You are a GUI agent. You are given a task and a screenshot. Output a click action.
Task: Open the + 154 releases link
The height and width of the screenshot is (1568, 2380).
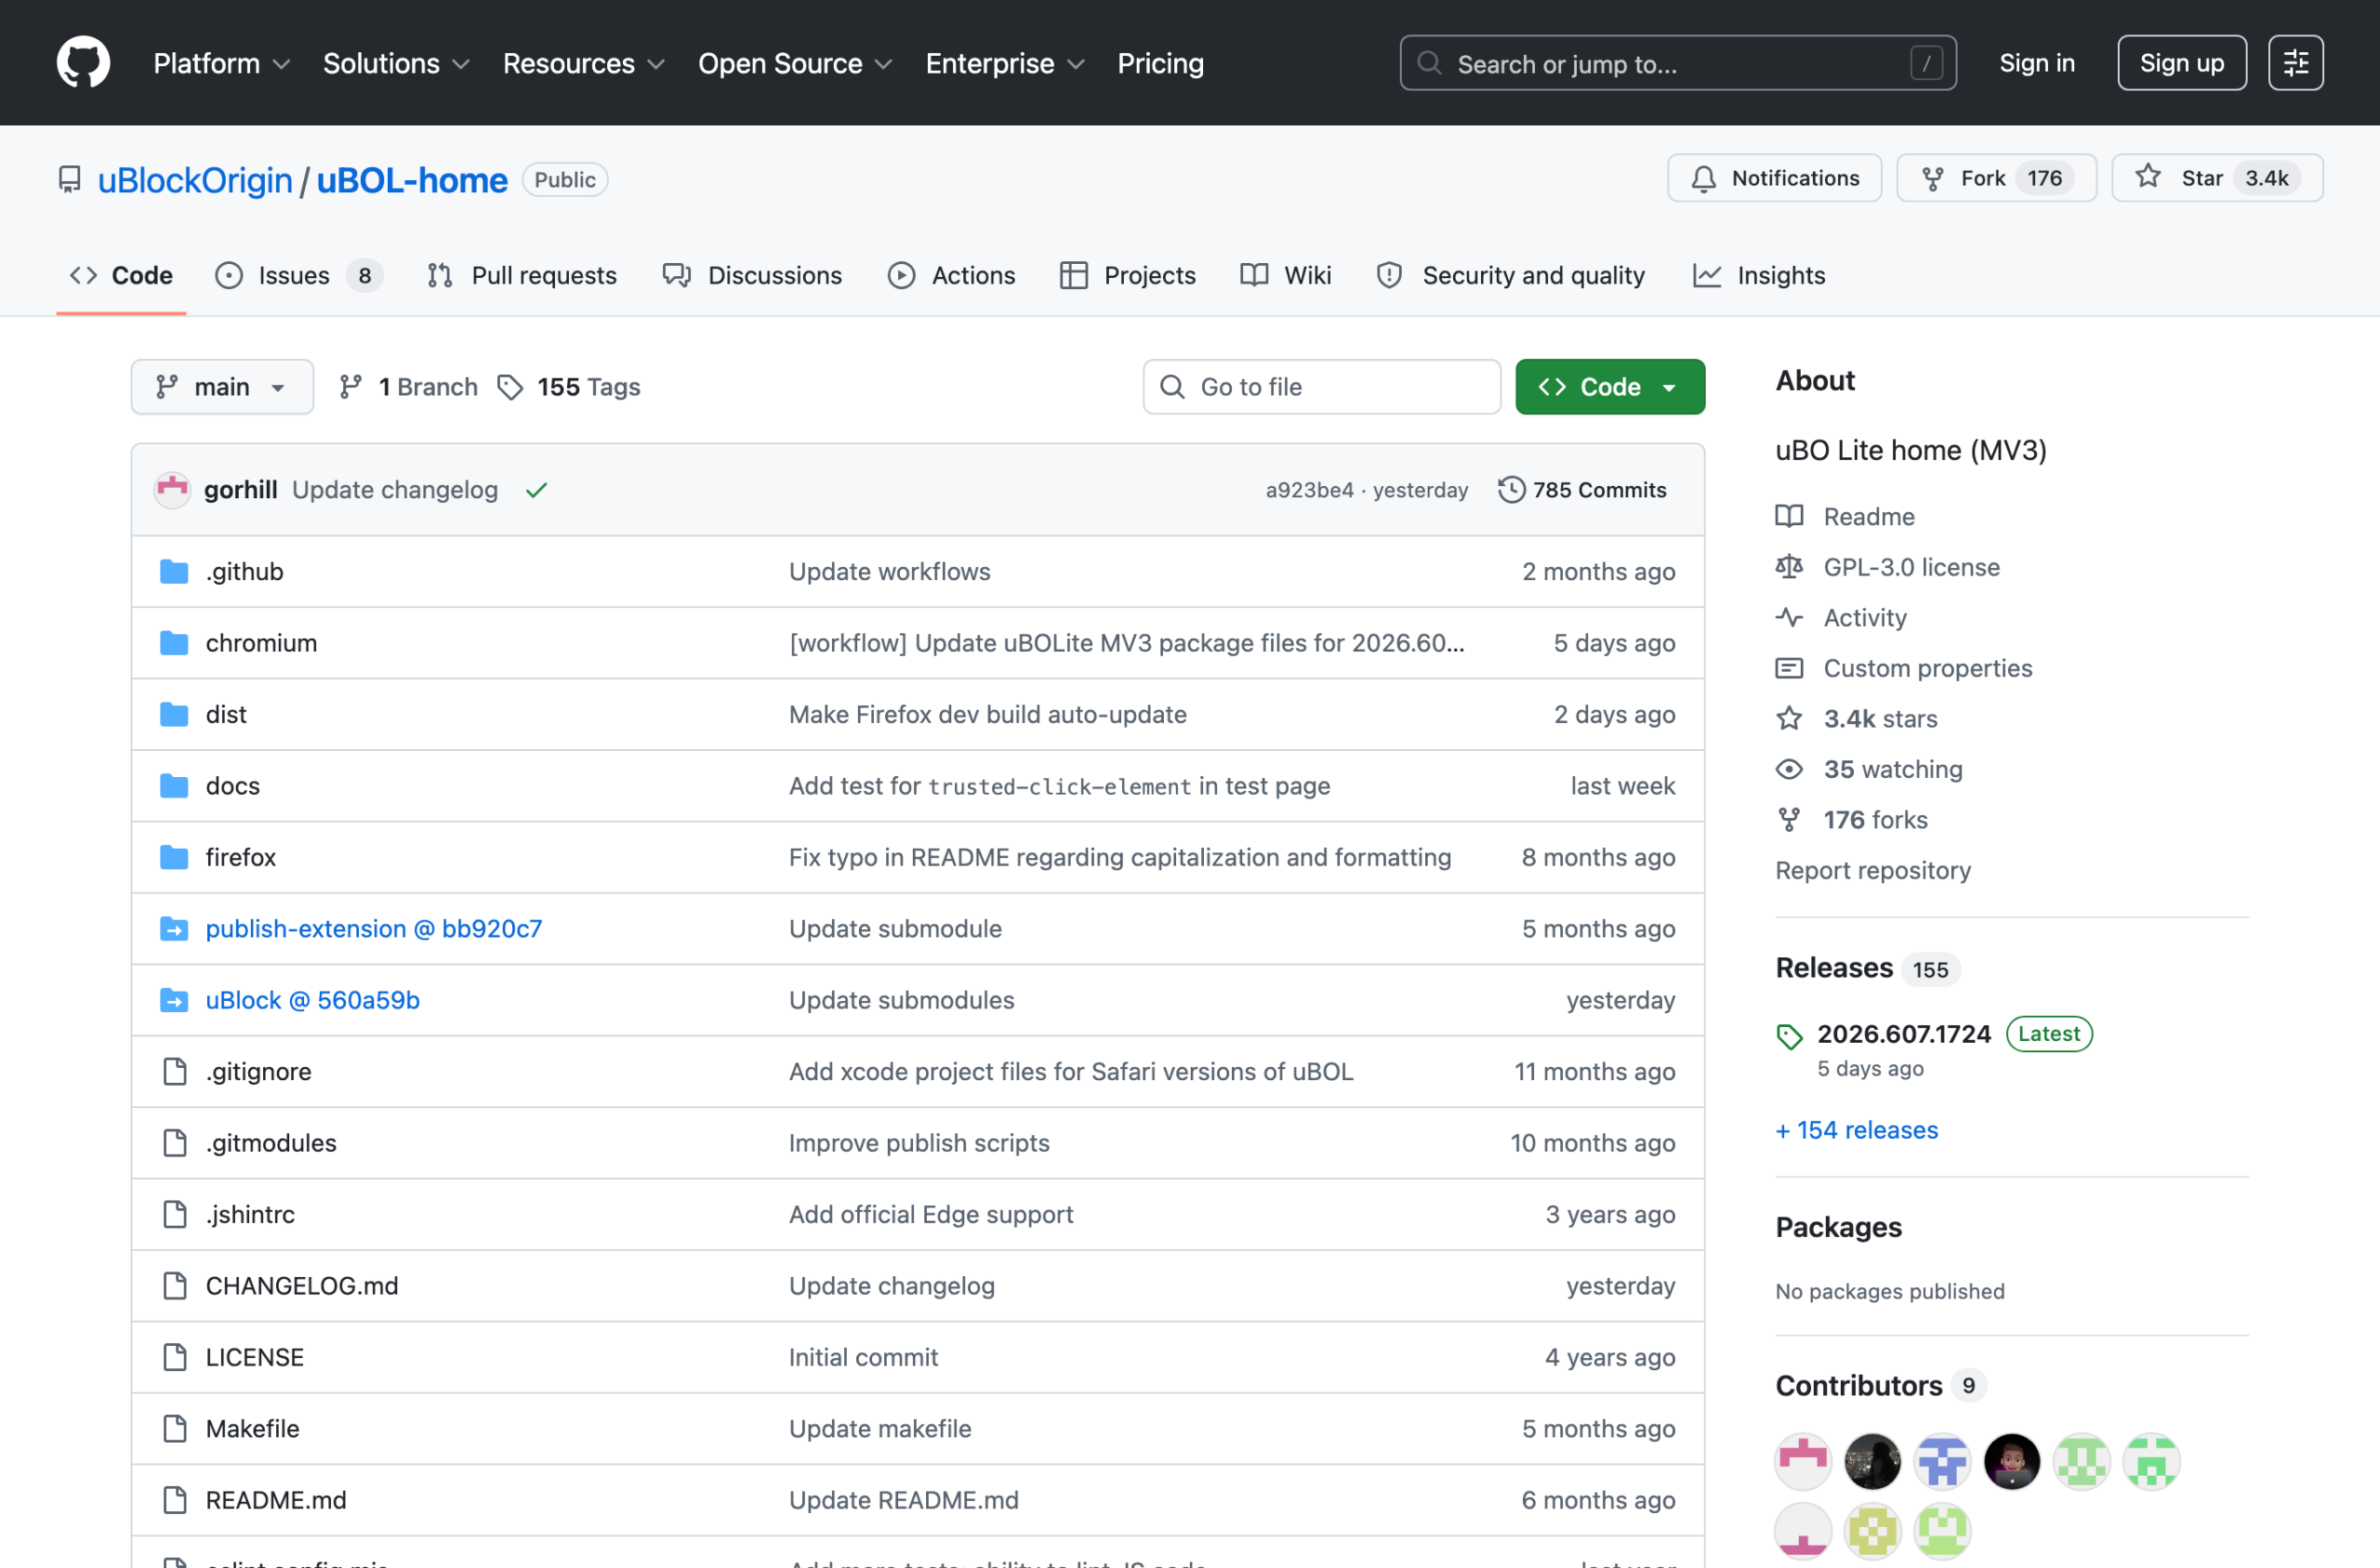point(1857,1130)
